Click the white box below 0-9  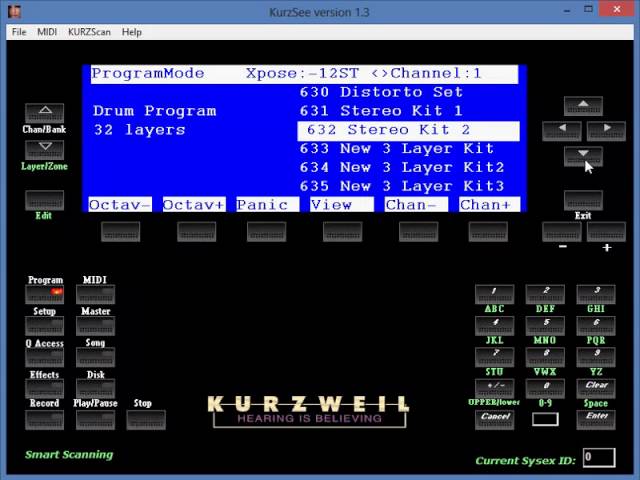(x=545, y=419)
